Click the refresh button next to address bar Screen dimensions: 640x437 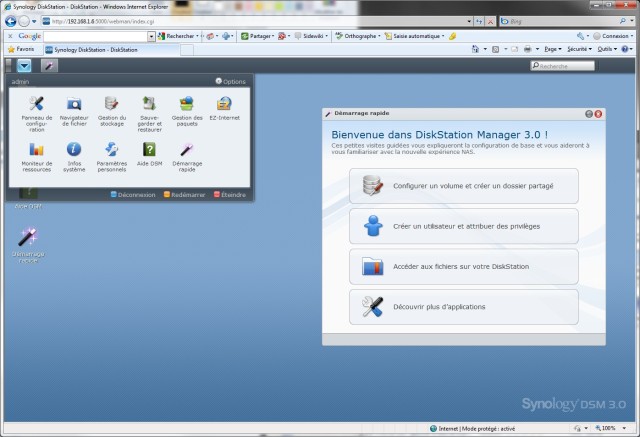tap(479, 21)
